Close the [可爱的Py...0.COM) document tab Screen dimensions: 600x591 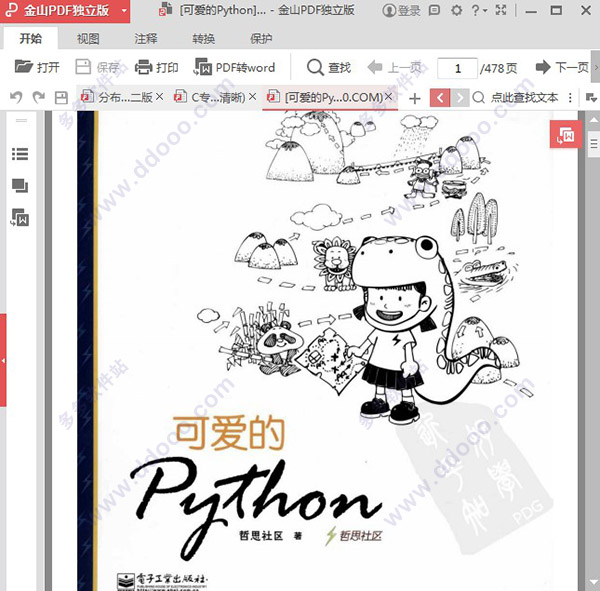tap(388, 96)
